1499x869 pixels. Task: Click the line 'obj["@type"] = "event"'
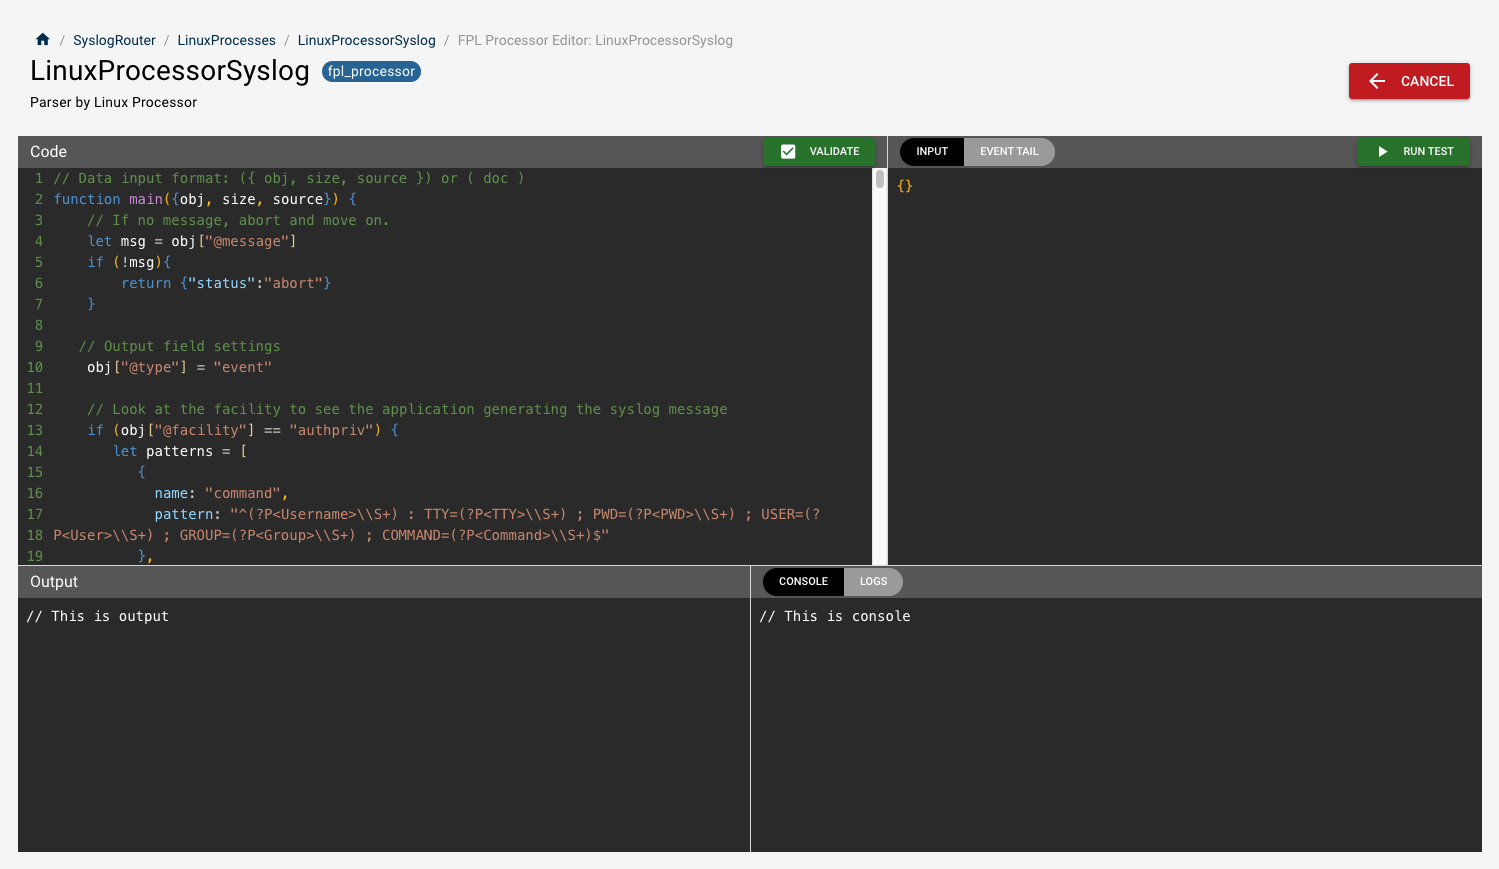click(x=179, y=368)
